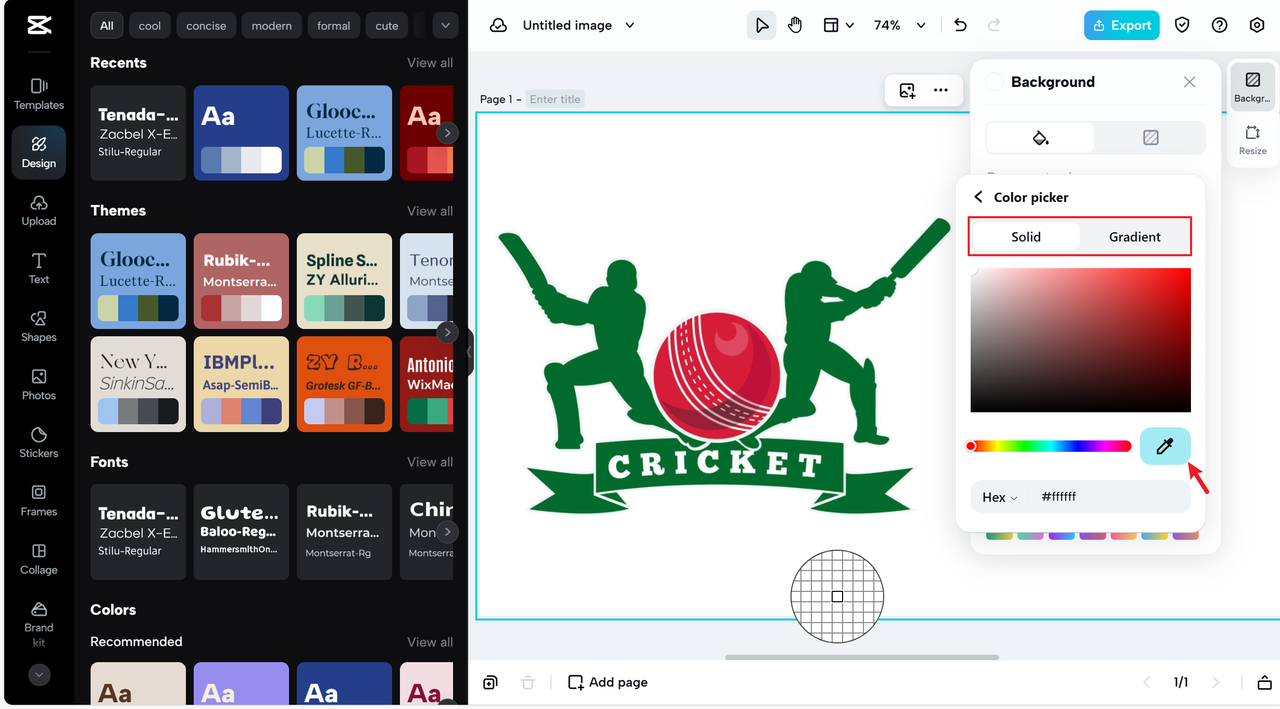Undo the last action
Viewport: 1280px width, 709px height.
click(961, 25)
